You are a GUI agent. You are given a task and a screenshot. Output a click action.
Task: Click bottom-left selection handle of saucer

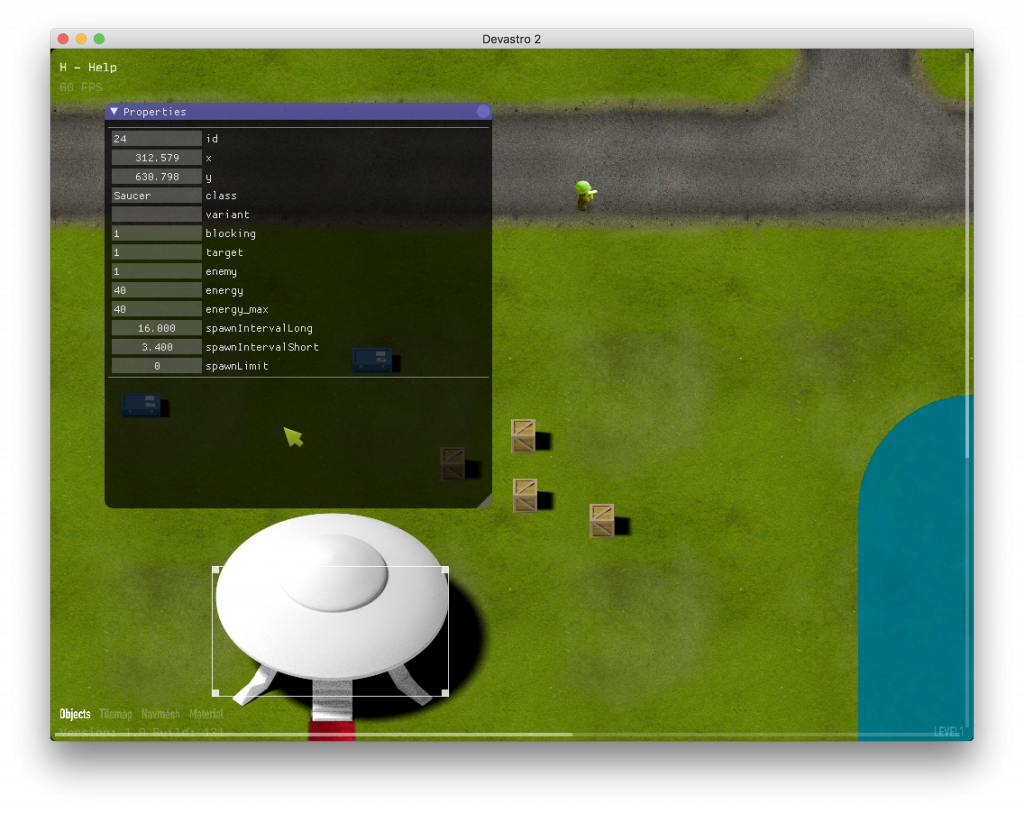pos(216,693)
